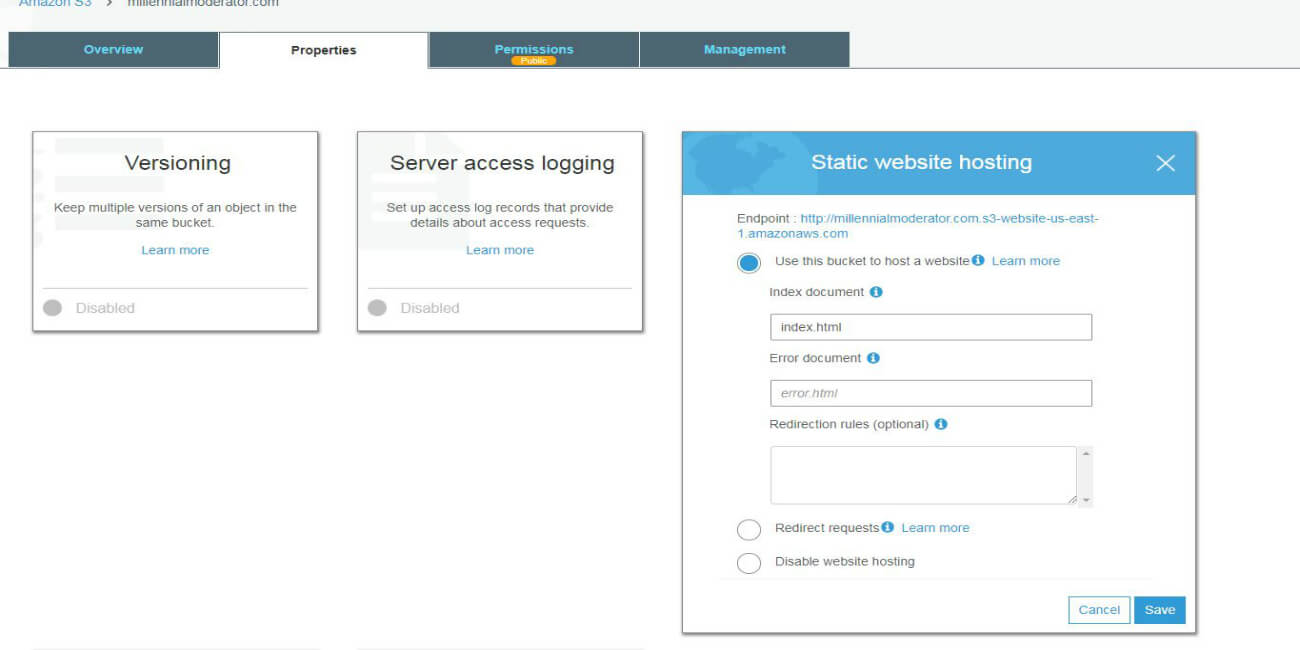
Task: Click the Public badge on Permissions tab
Action: coord(534,61)
